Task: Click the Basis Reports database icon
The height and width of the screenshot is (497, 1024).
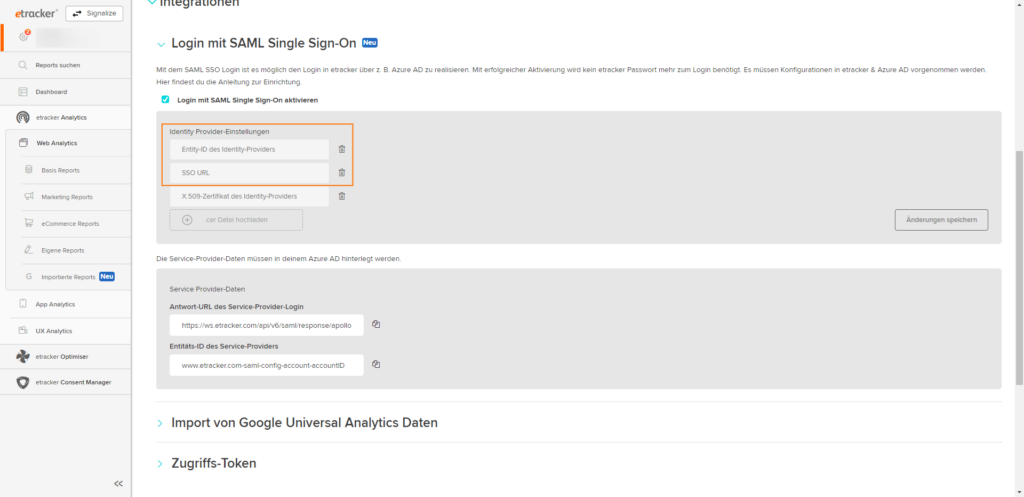Action: click(x=29, y=170)
